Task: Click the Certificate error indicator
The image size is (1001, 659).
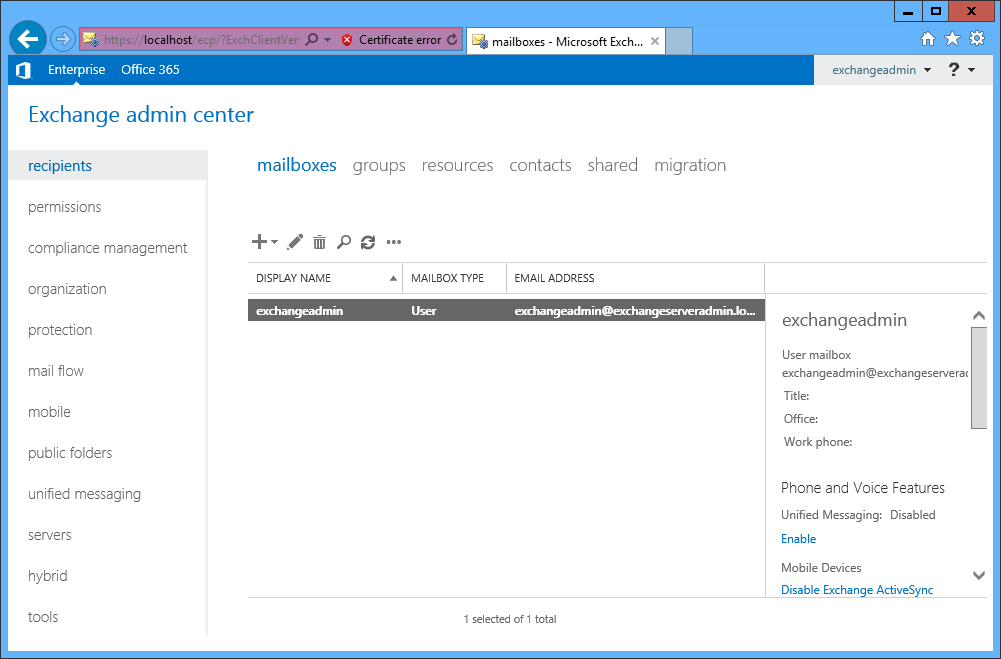Action: point(391,40)
